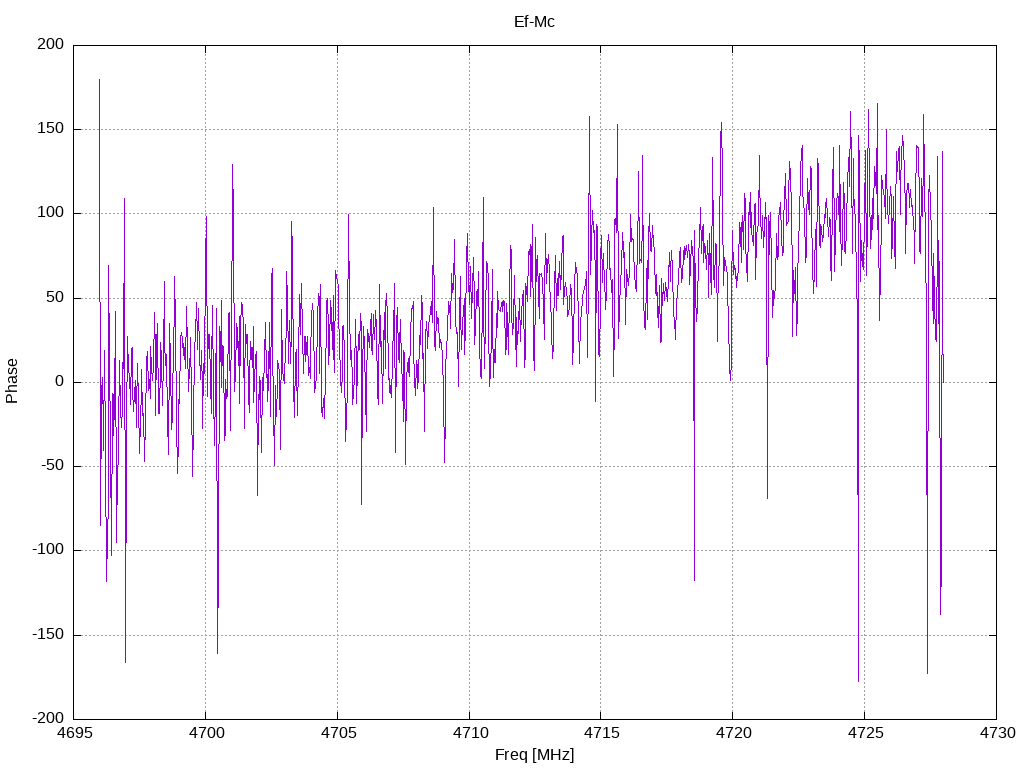This screenshot has height=768, width=1024.
Task: Click x-axis tick label 4700
Action: pos(206,733)
